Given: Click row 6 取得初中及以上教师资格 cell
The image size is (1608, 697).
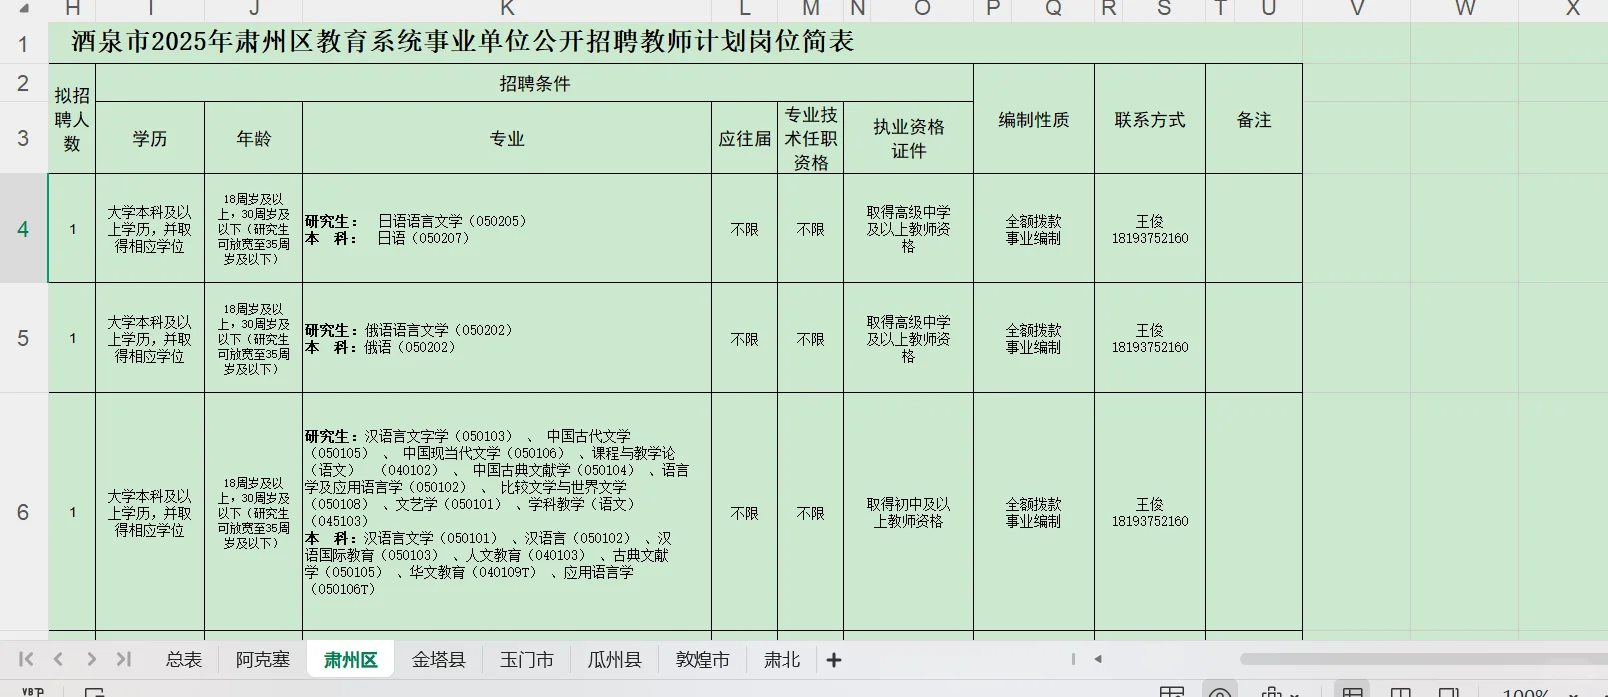Looking at the screenshot, I should point(909,512).
